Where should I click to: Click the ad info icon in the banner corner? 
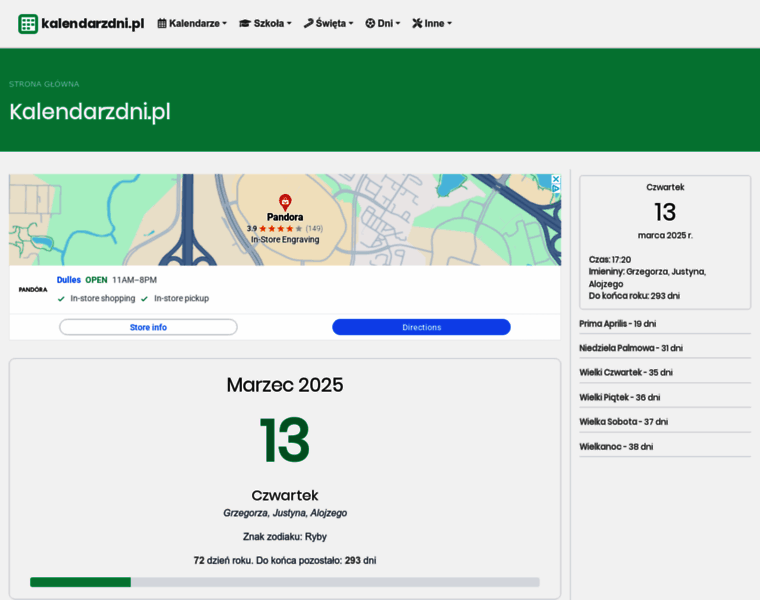tap(556, 180)
